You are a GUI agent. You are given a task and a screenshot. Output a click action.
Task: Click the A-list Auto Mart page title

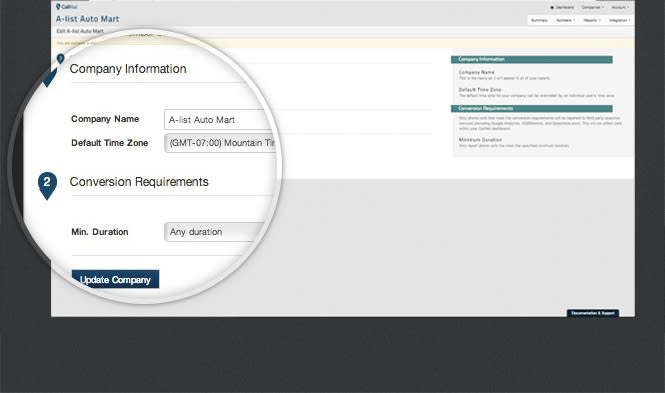pyautogui.click(x=87, y=19)
